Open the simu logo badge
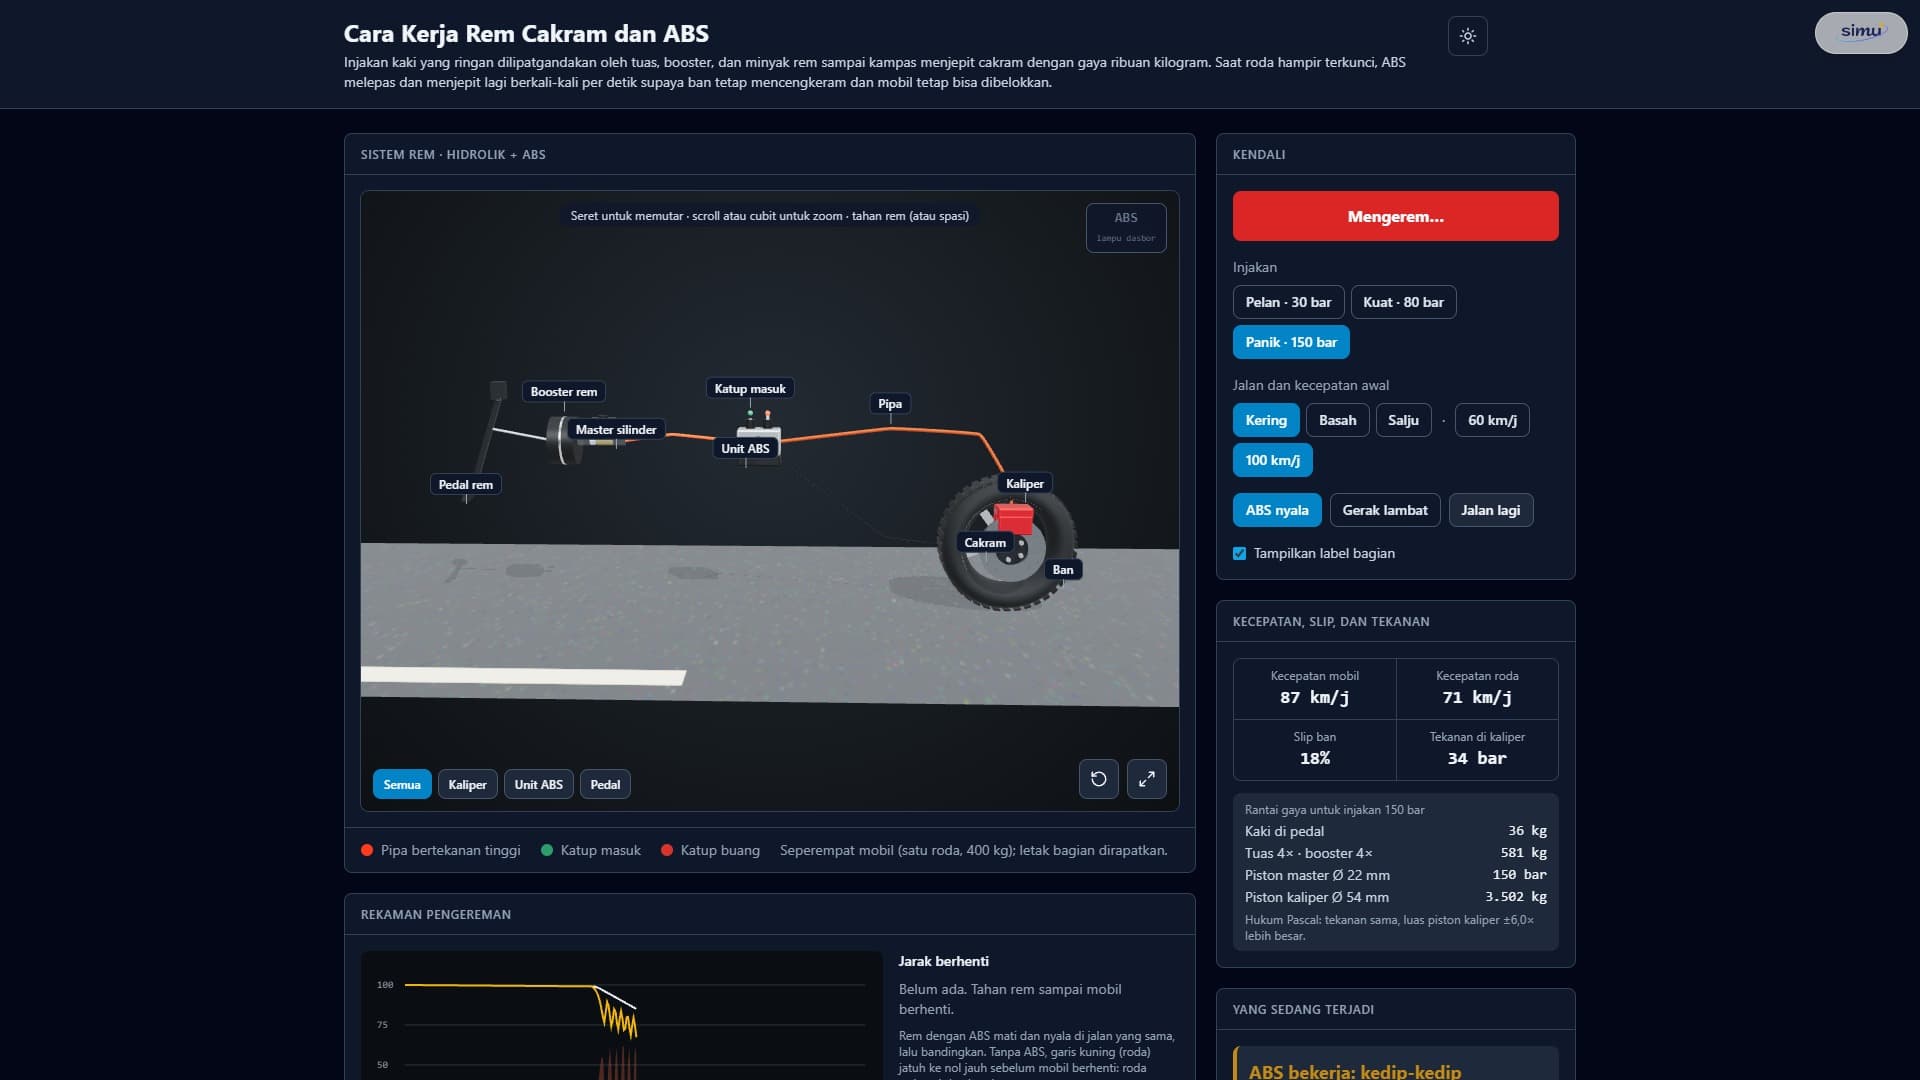Viewport: 1920px width, 1080px height. 1860,32
